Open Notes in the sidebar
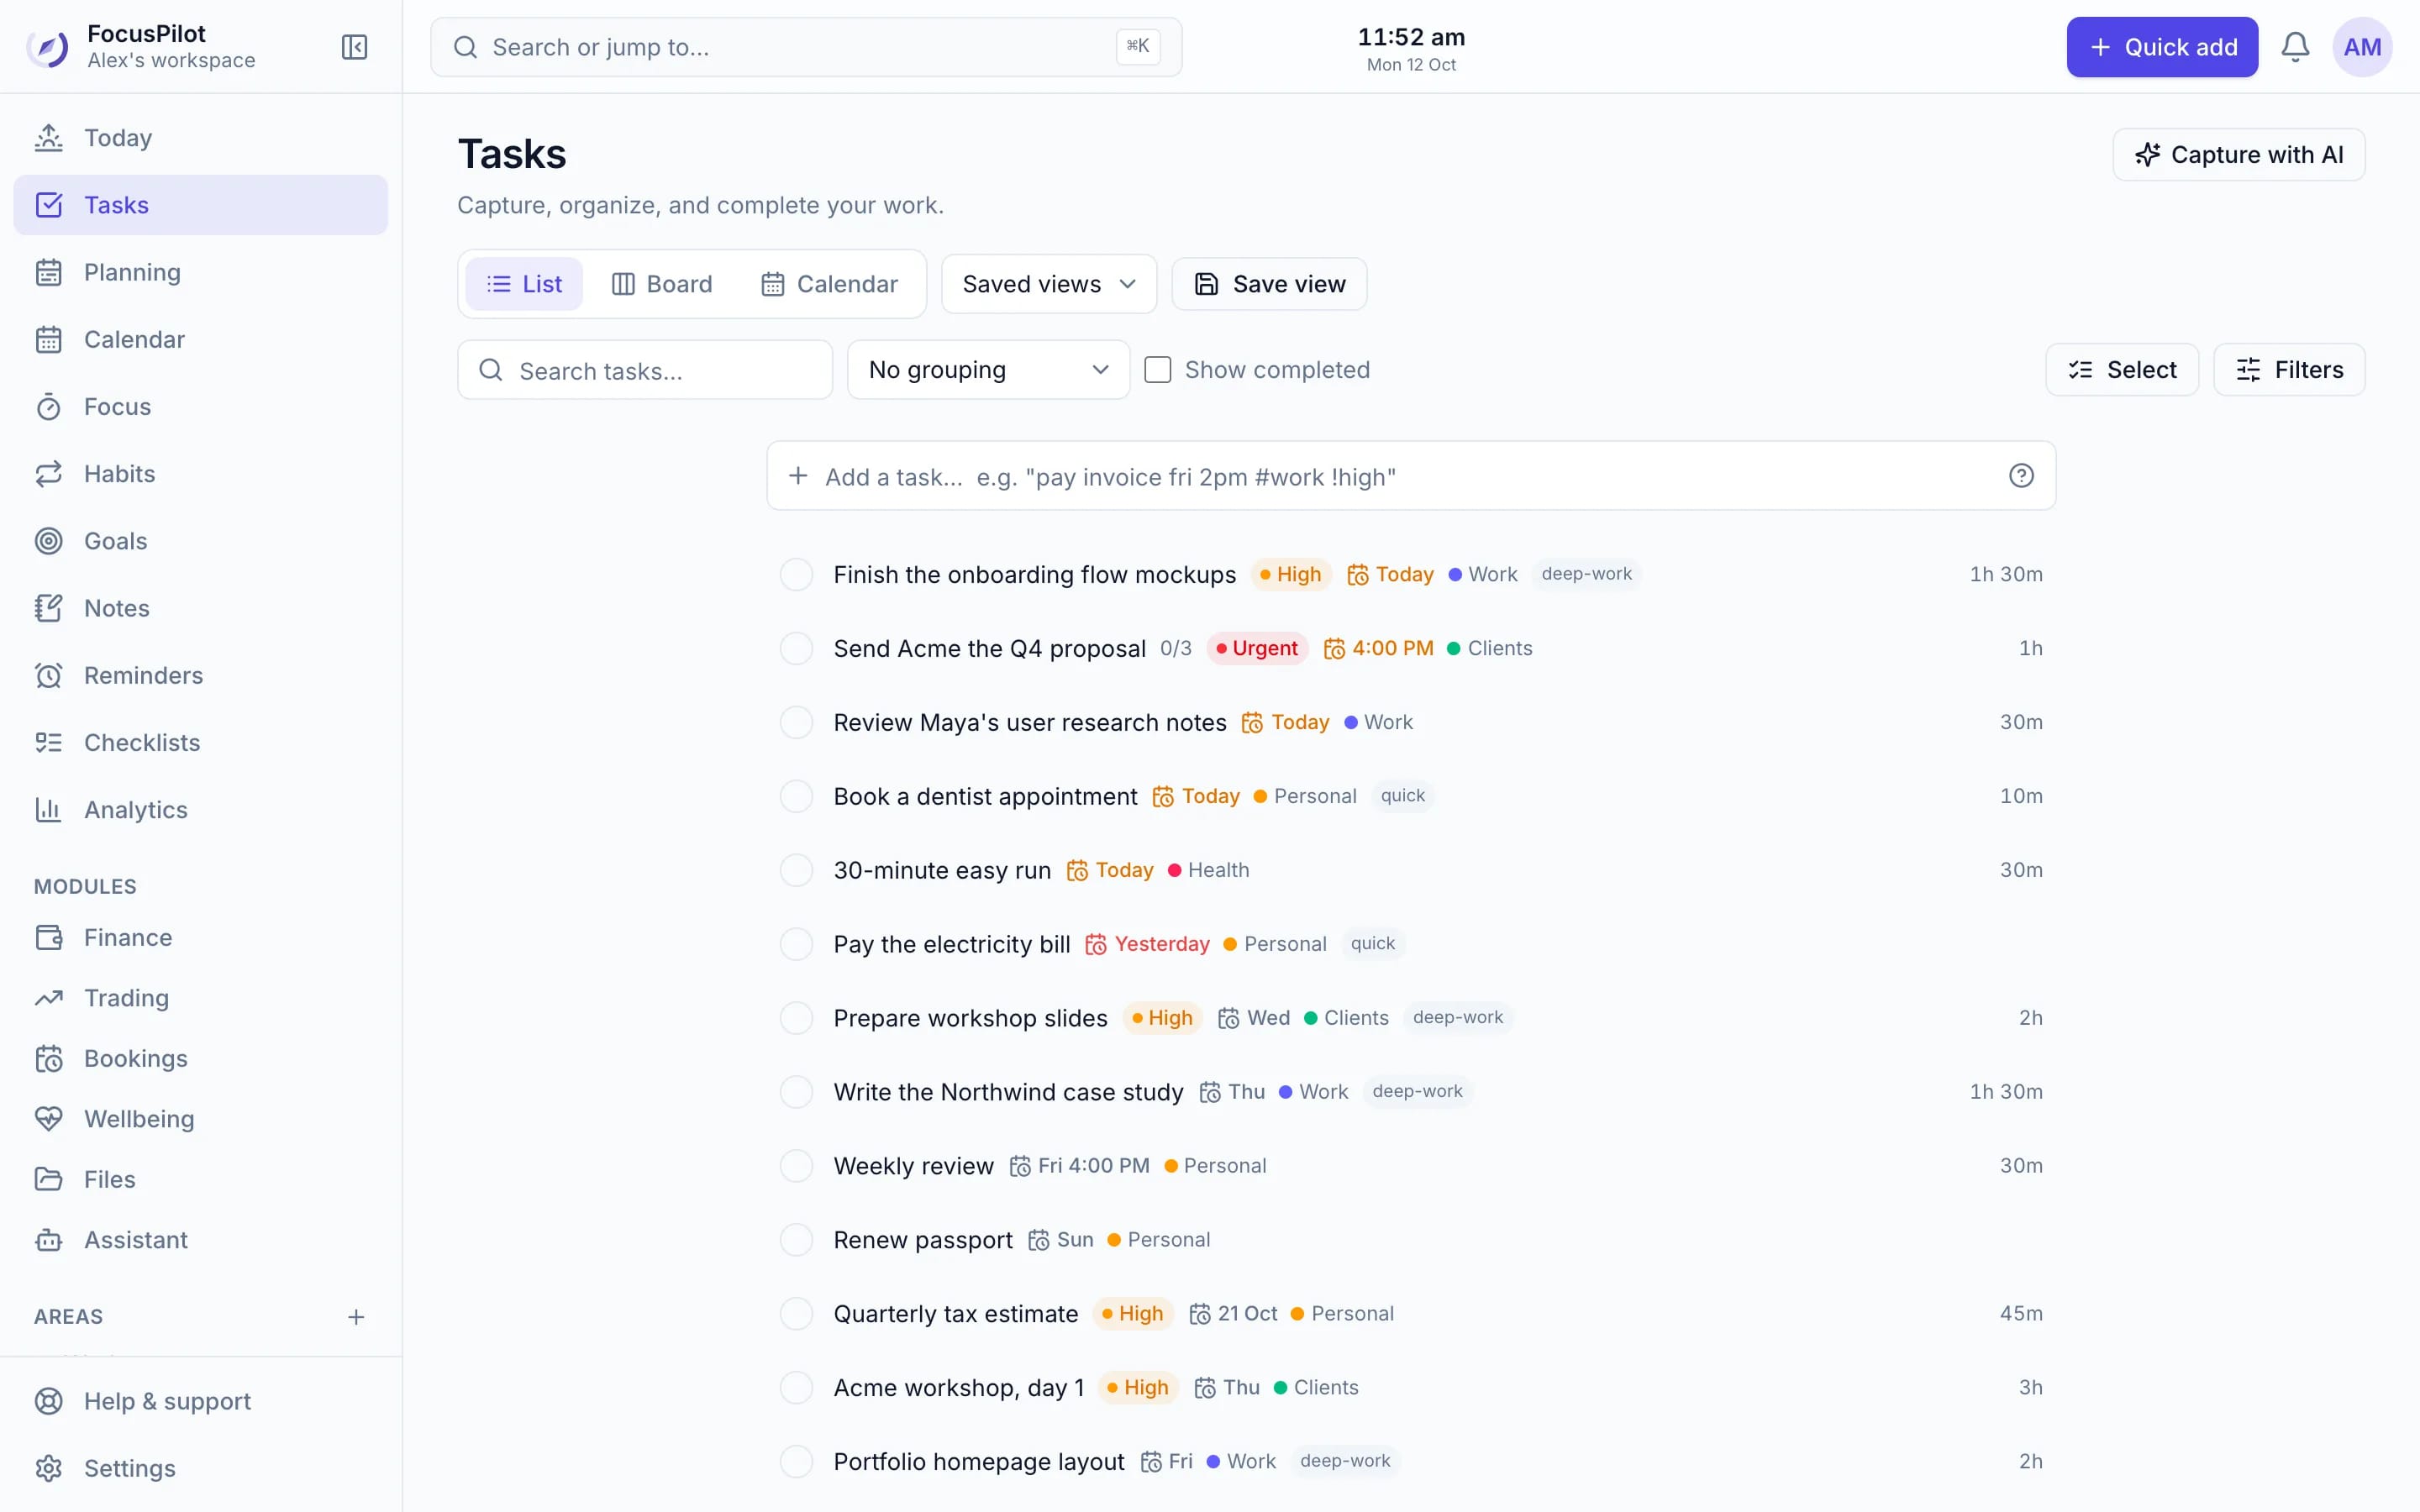 coord(200,608)
